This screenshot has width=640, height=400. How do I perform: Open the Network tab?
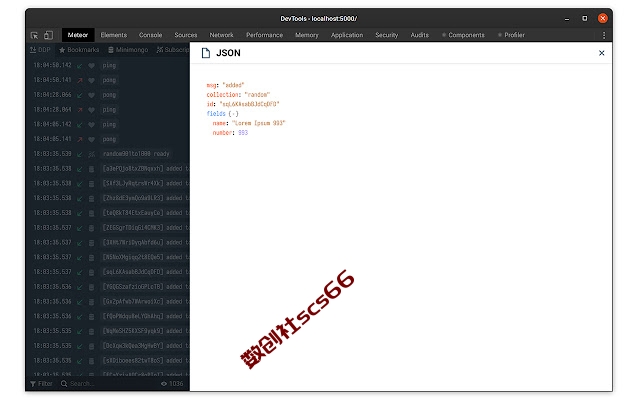coord(222,35)
